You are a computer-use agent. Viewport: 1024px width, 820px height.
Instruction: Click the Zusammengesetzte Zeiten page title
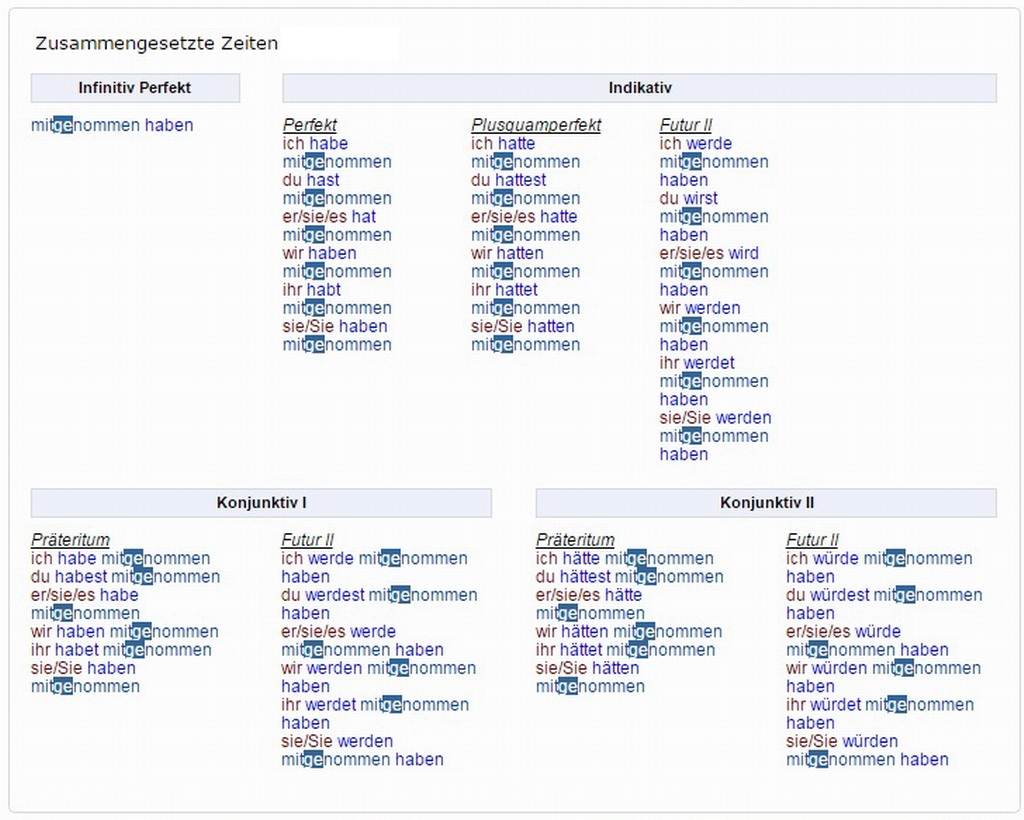[157, 44]
